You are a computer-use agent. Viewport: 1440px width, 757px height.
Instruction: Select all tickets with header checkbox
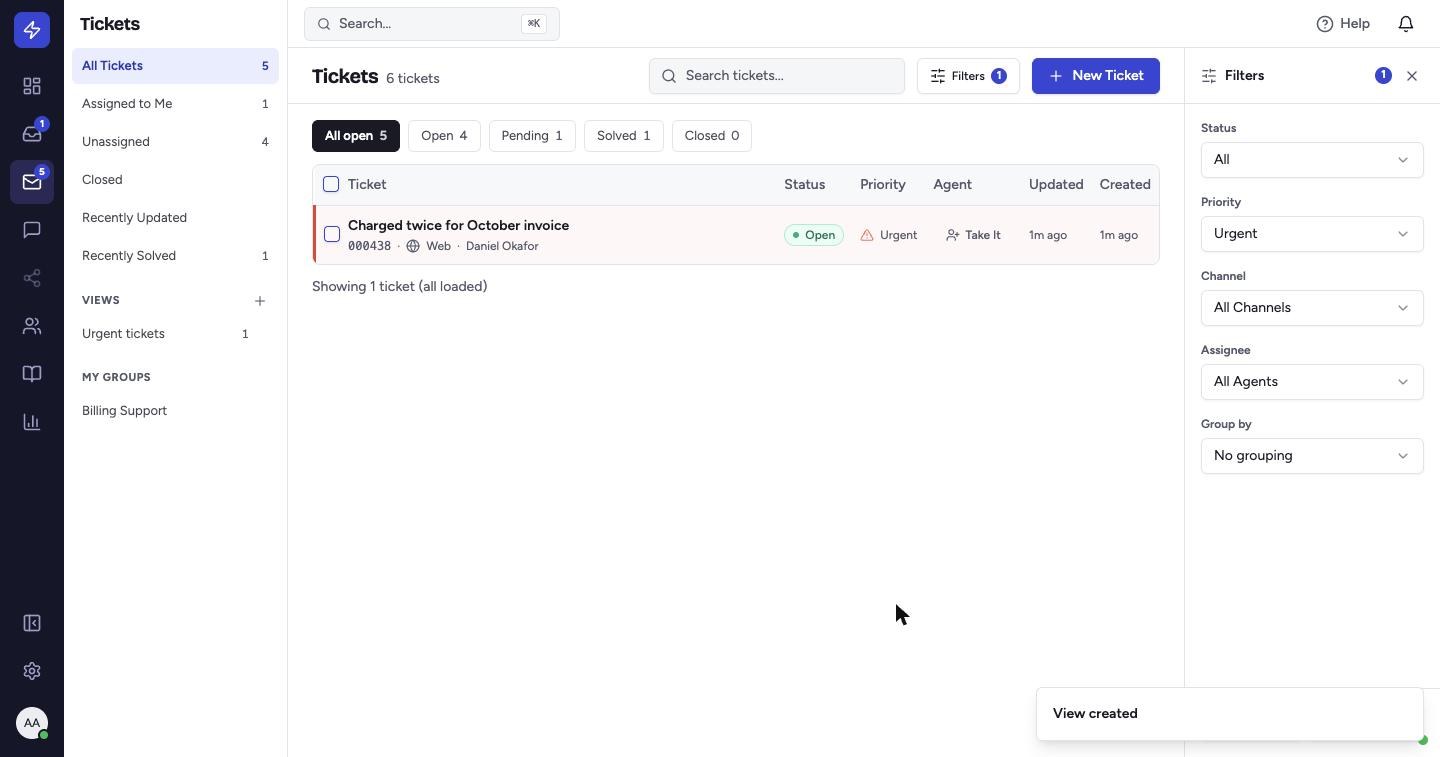[331, 184]
